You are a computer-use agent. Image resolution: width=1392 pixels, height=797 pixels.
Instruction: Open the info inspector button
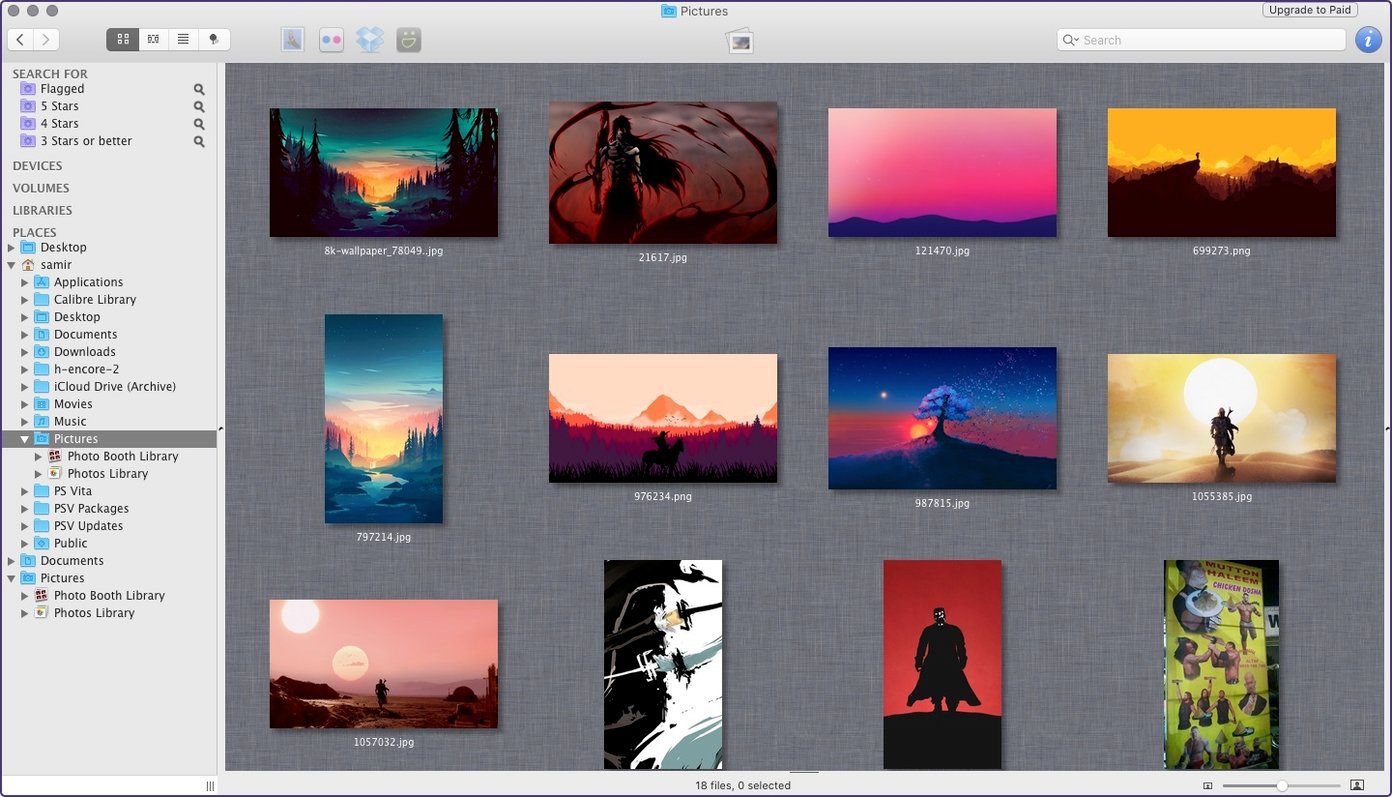click(1368, 40)
